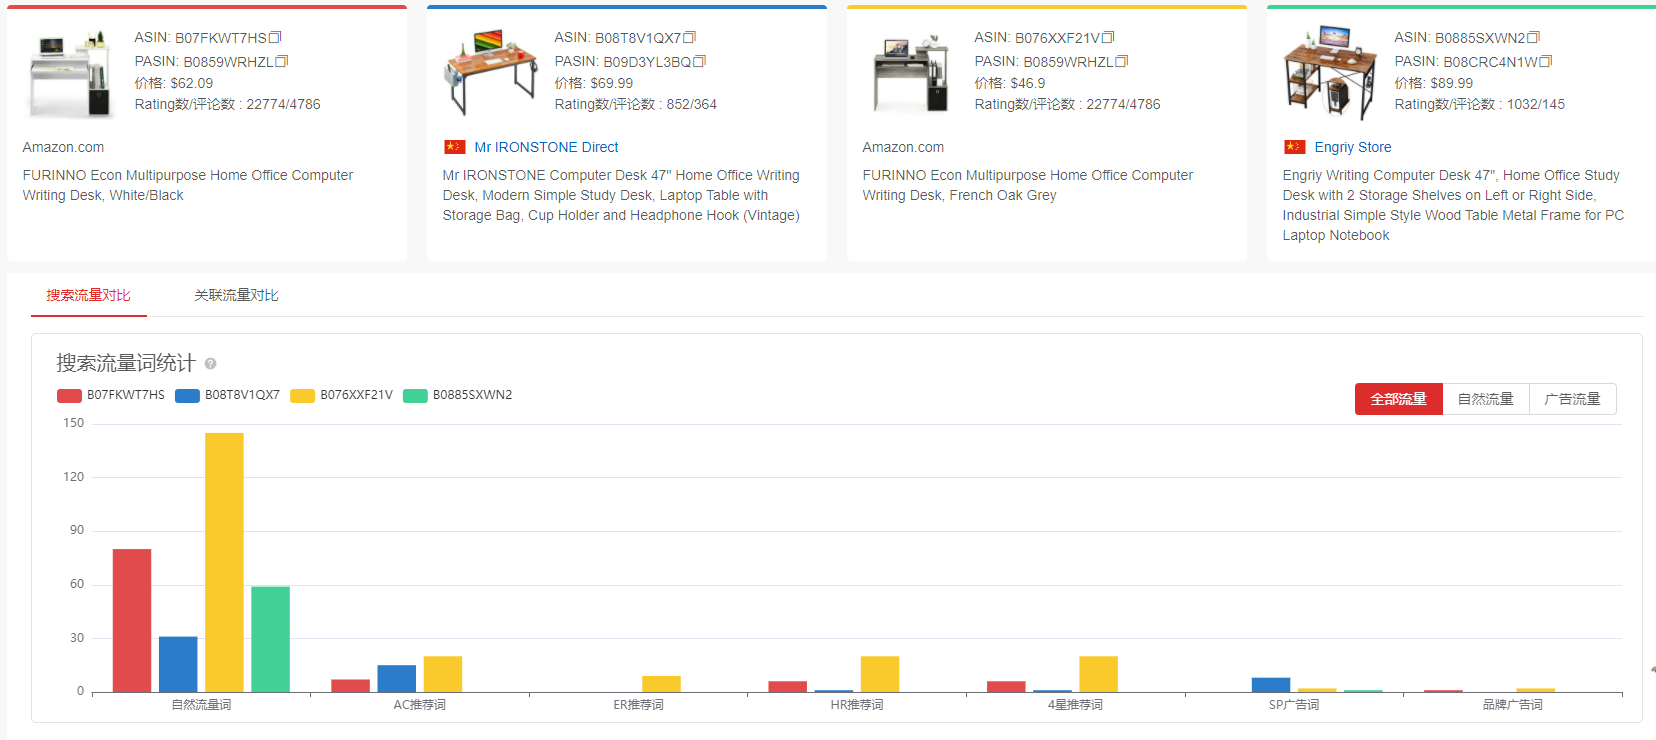1656x740 pixels.
Task: Click the yellow bar in AC推荐词 group
Action: (x=442, y=674)
